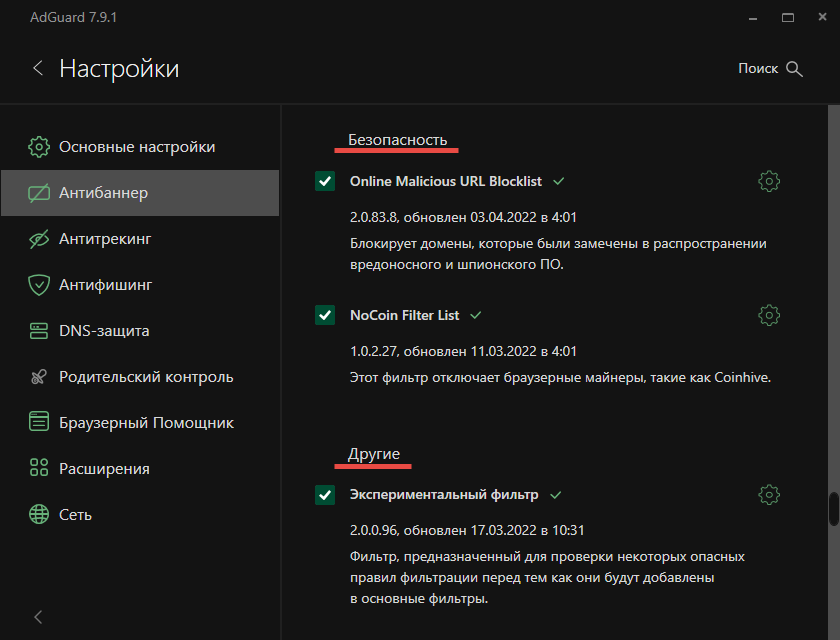
Task: Click the Расширения grid icon
Action: 39,468
